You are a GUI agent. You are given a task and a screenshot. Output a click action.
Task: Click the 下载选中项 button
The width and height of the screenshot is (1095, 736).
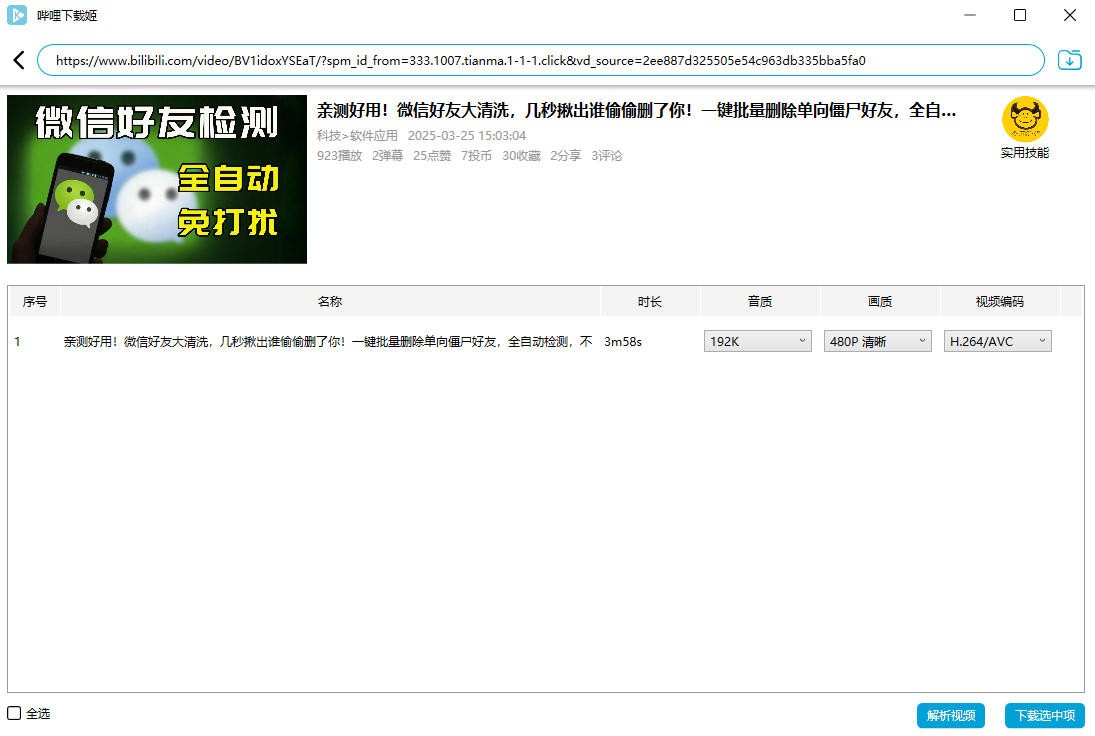coord(1045,716)
